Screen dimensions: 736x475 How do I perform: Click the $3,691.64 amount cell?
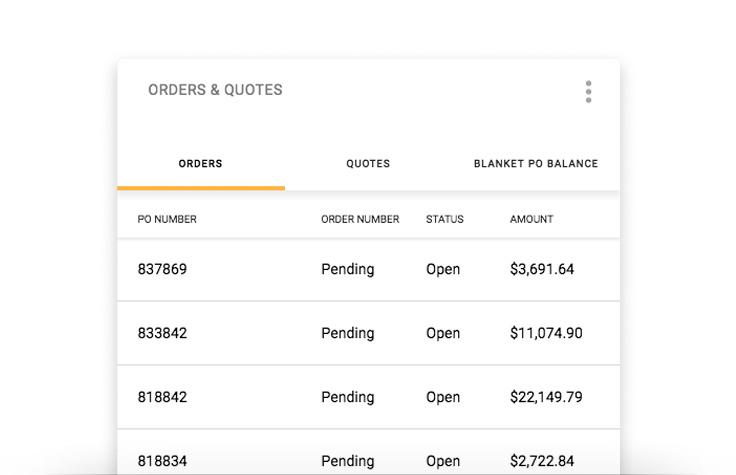[542, 269]
